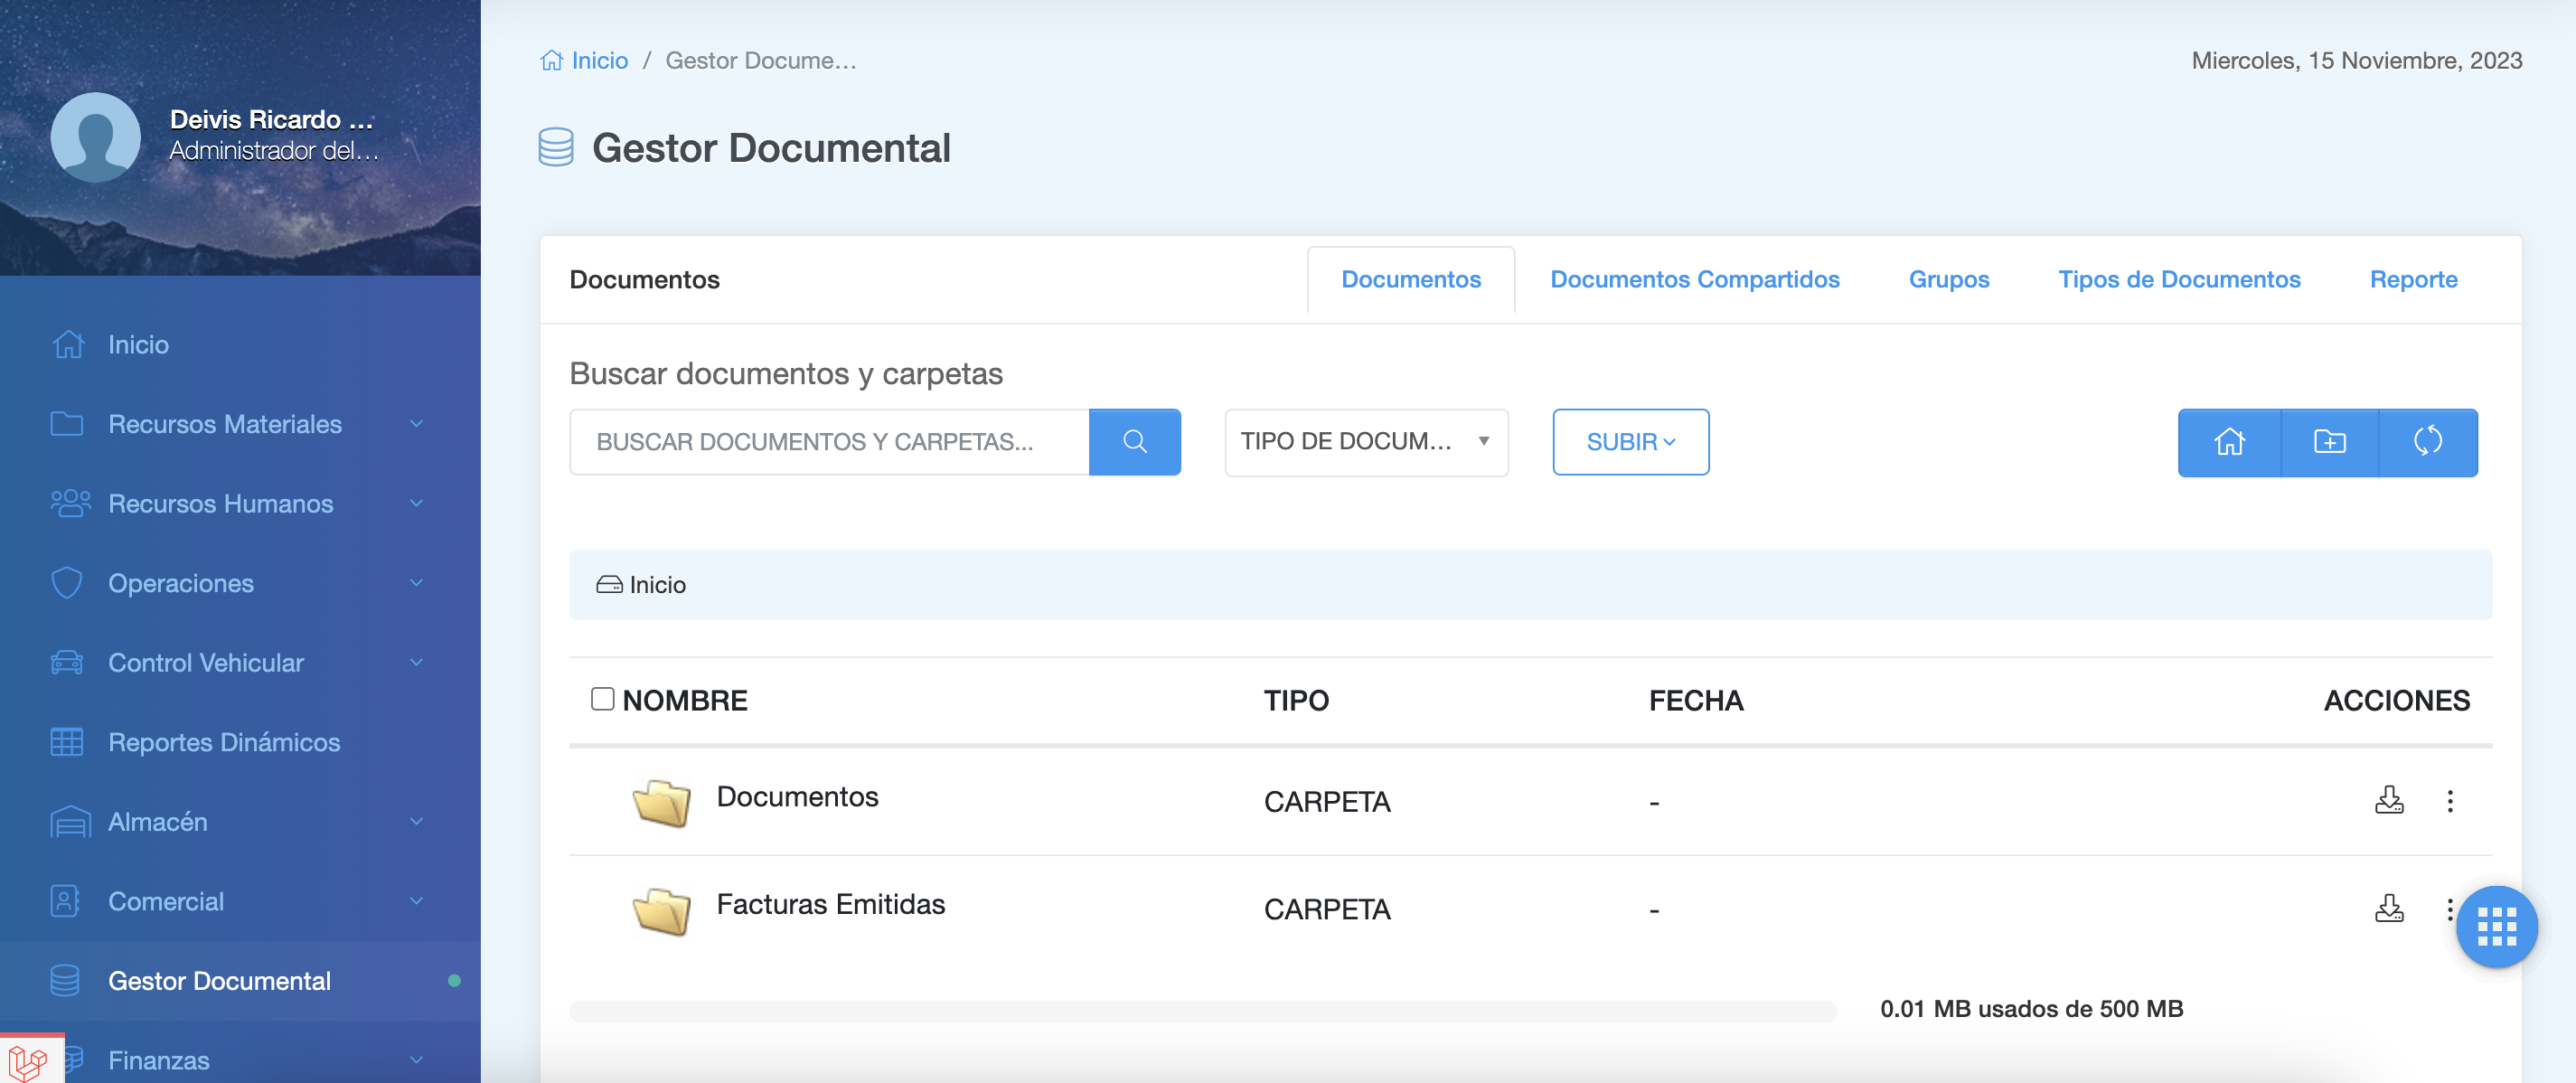Viewport: 2576px width, 1083px height.
Task: Open the Tipos de Documentos tab
Action: click(x=2178, y=279)
